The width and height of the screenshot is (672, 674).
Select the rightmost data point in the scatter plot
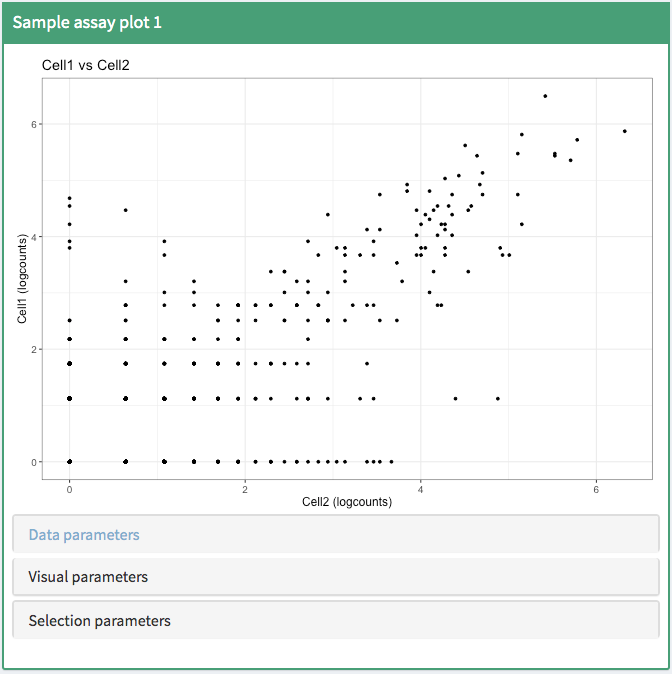click(625, 131)
